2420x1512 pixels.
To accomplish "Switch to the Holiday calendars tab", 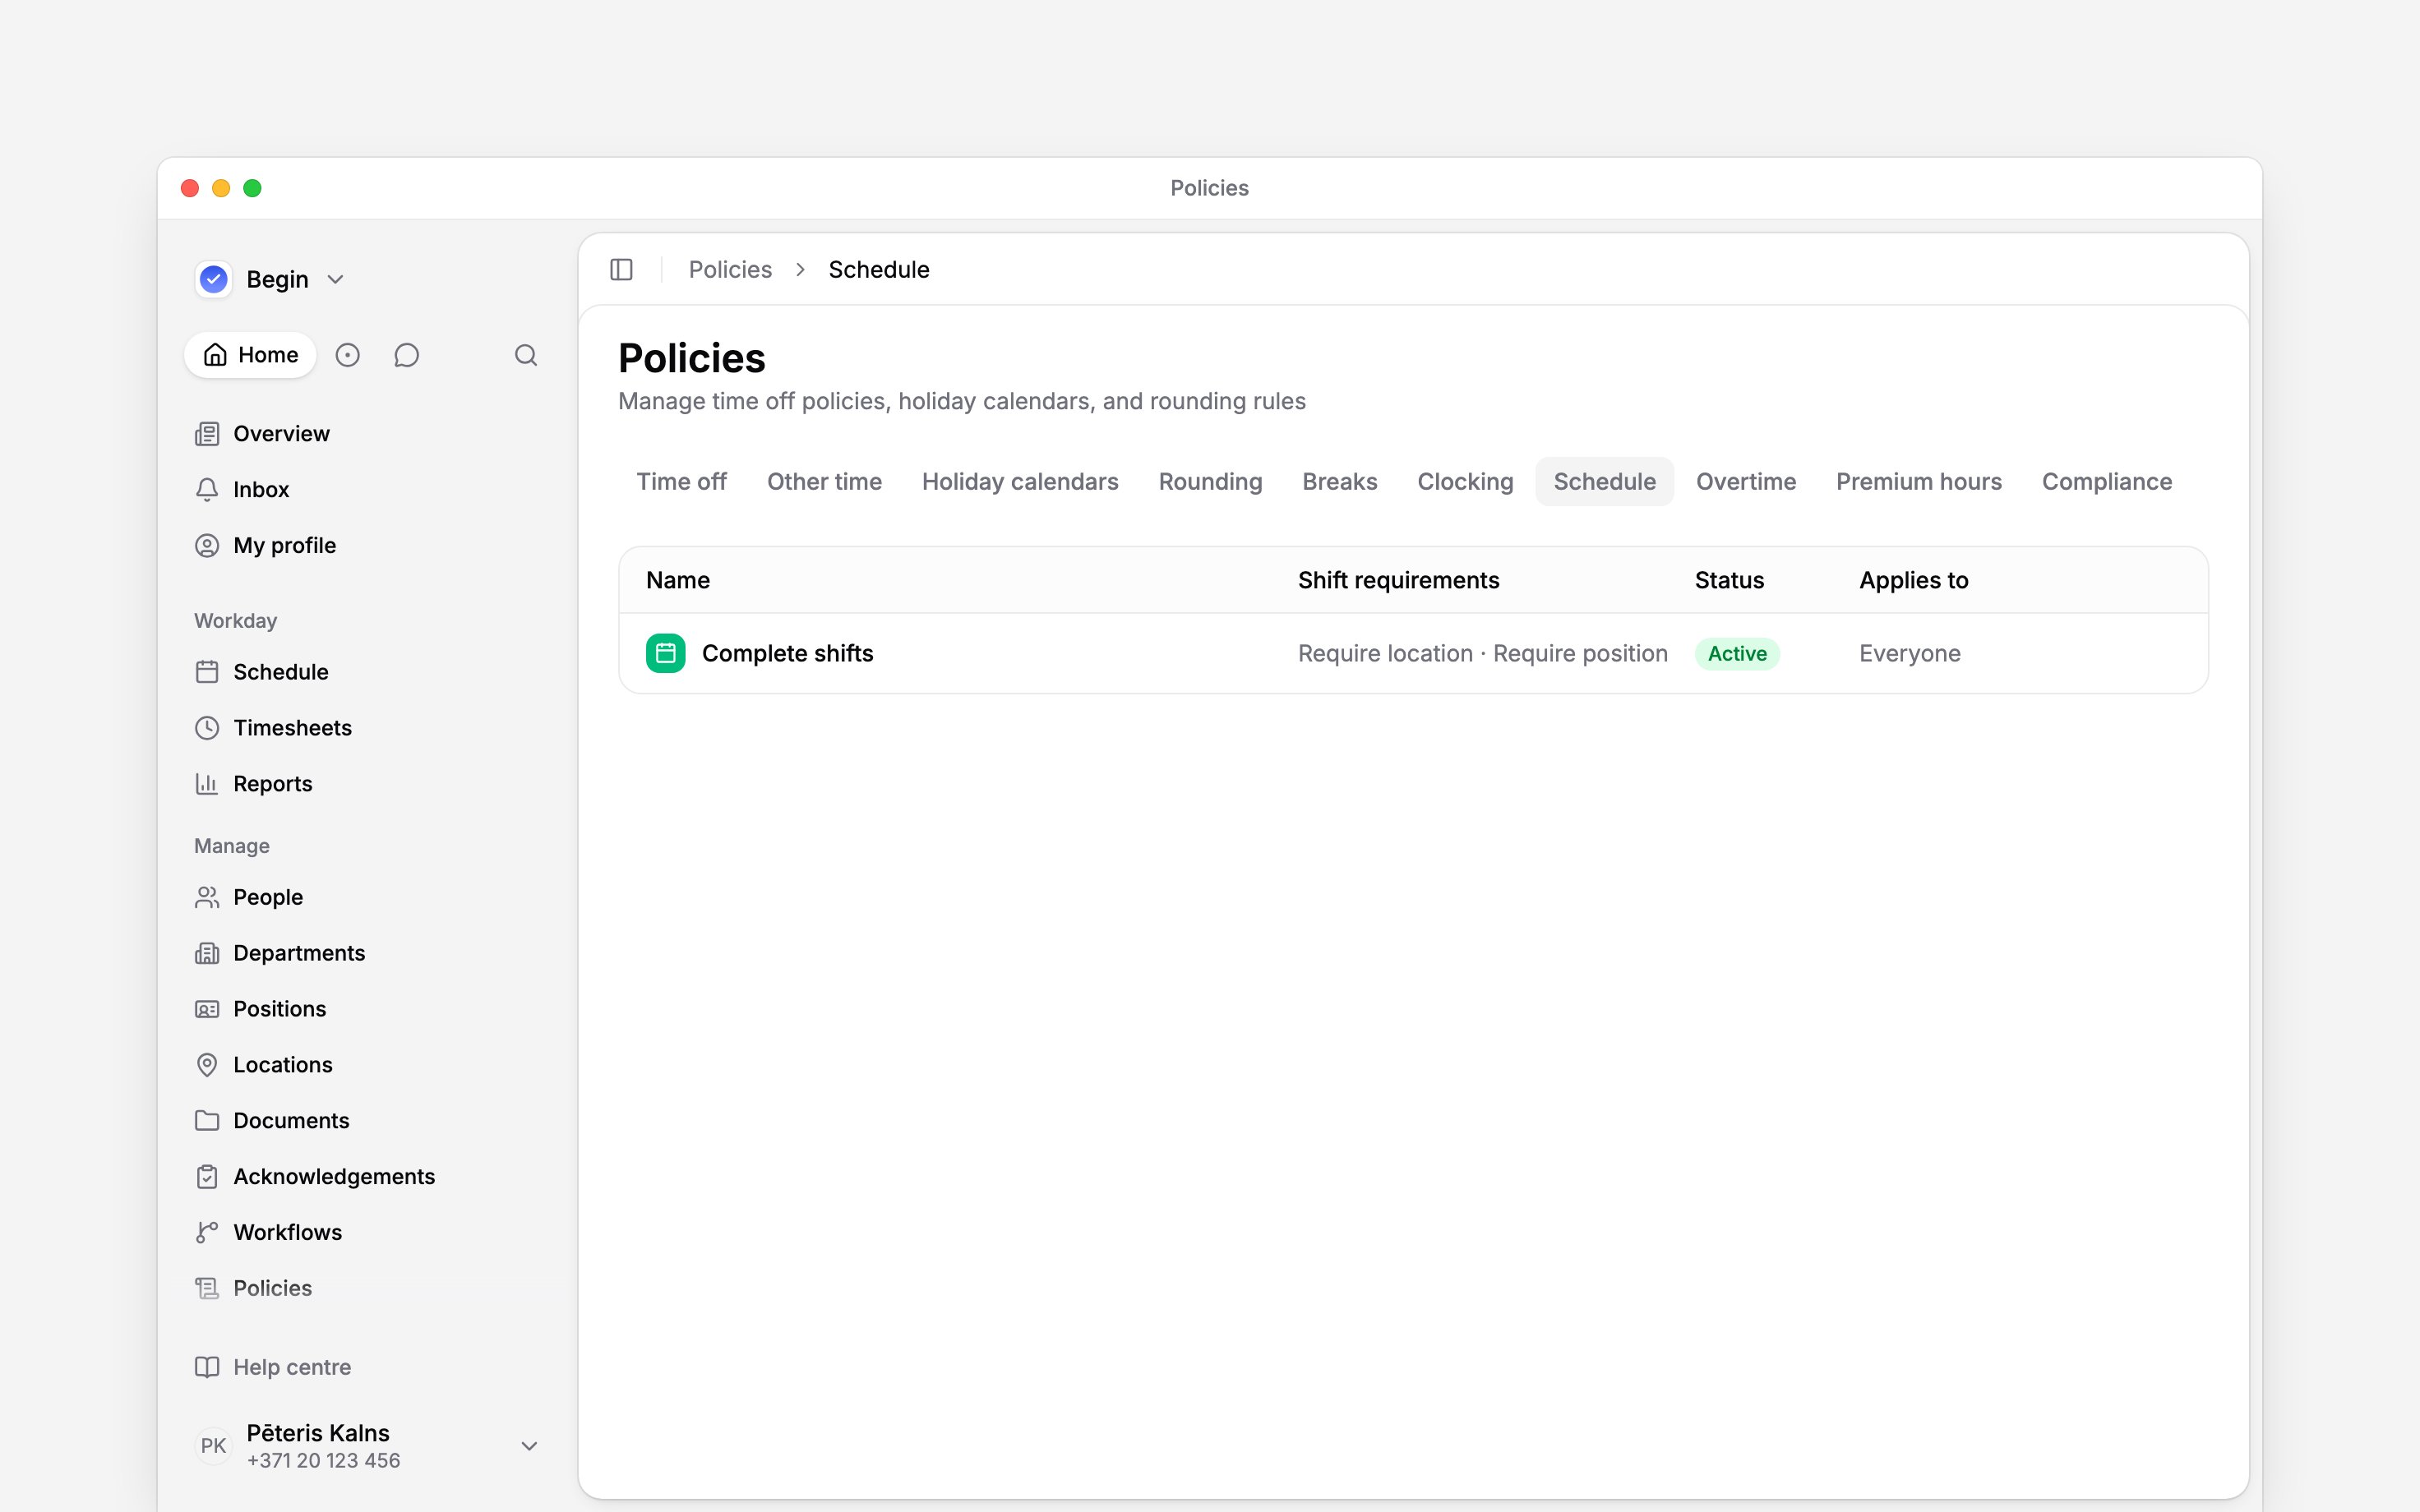I will (1020, 482).
